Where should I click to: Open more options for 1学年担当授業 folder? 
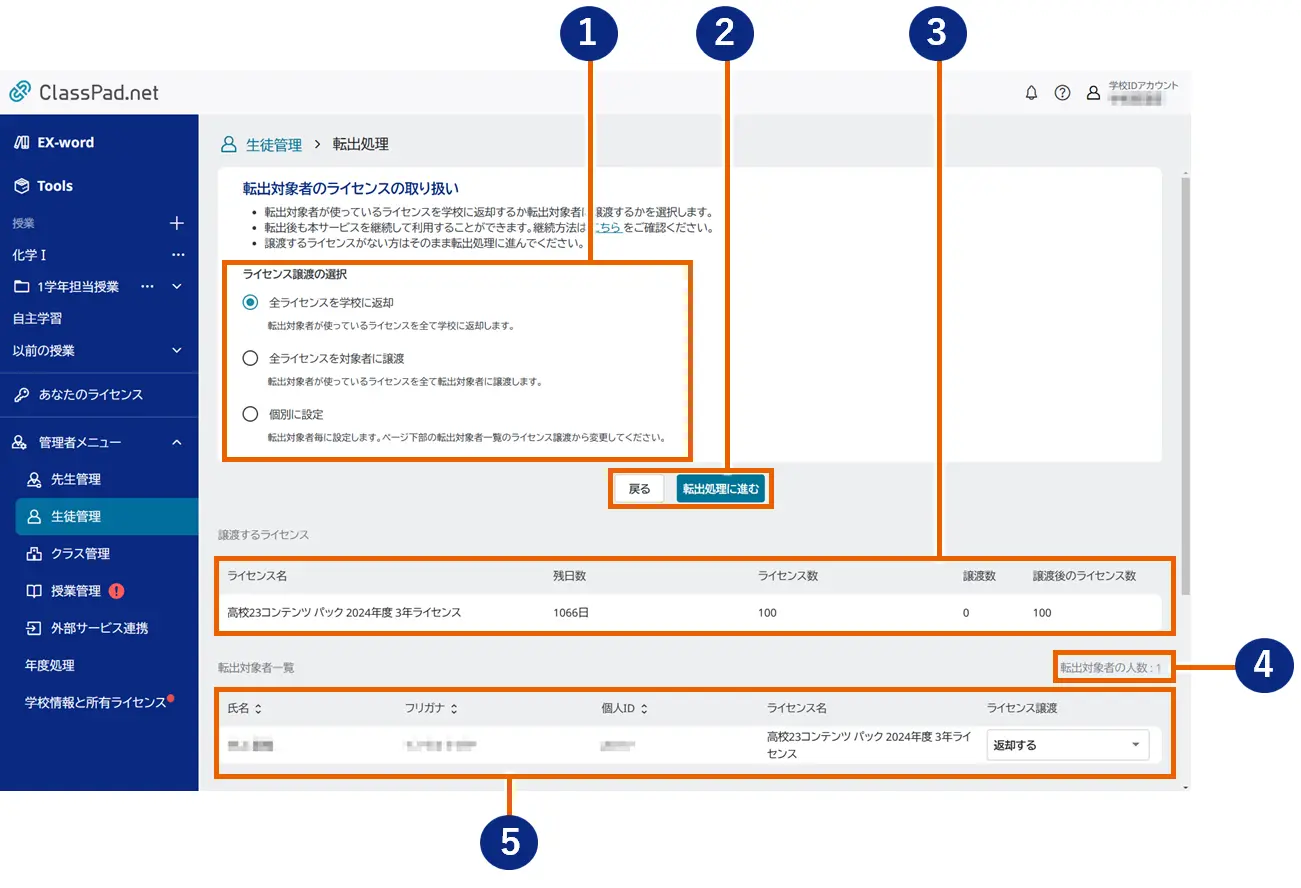148,287
